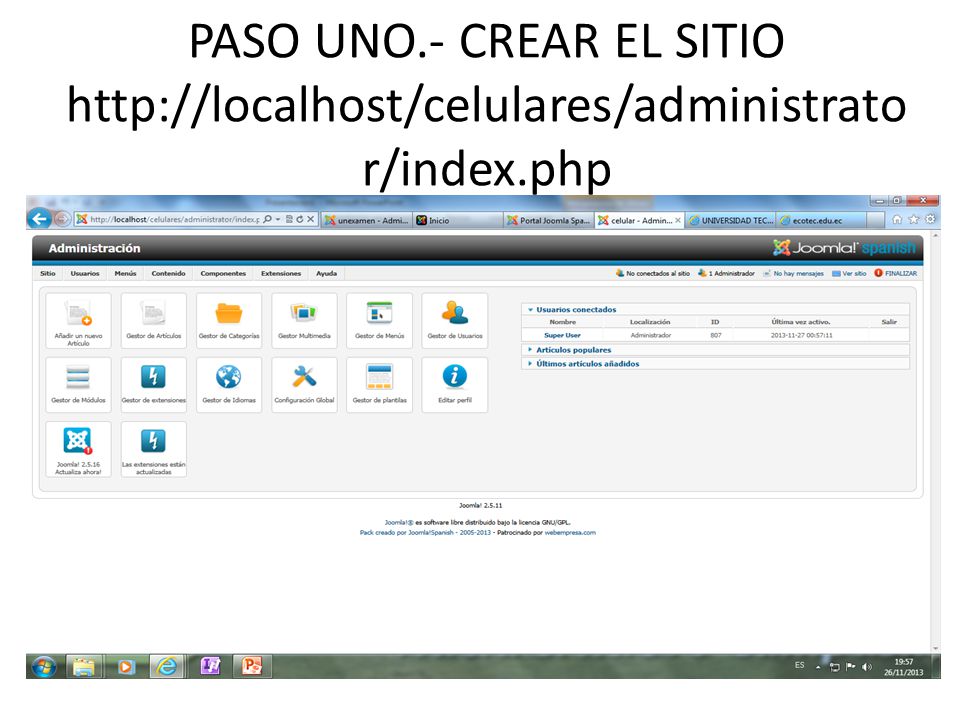Click 1 Administrador status link
The image size is (960, 720).
click(727, 274)
